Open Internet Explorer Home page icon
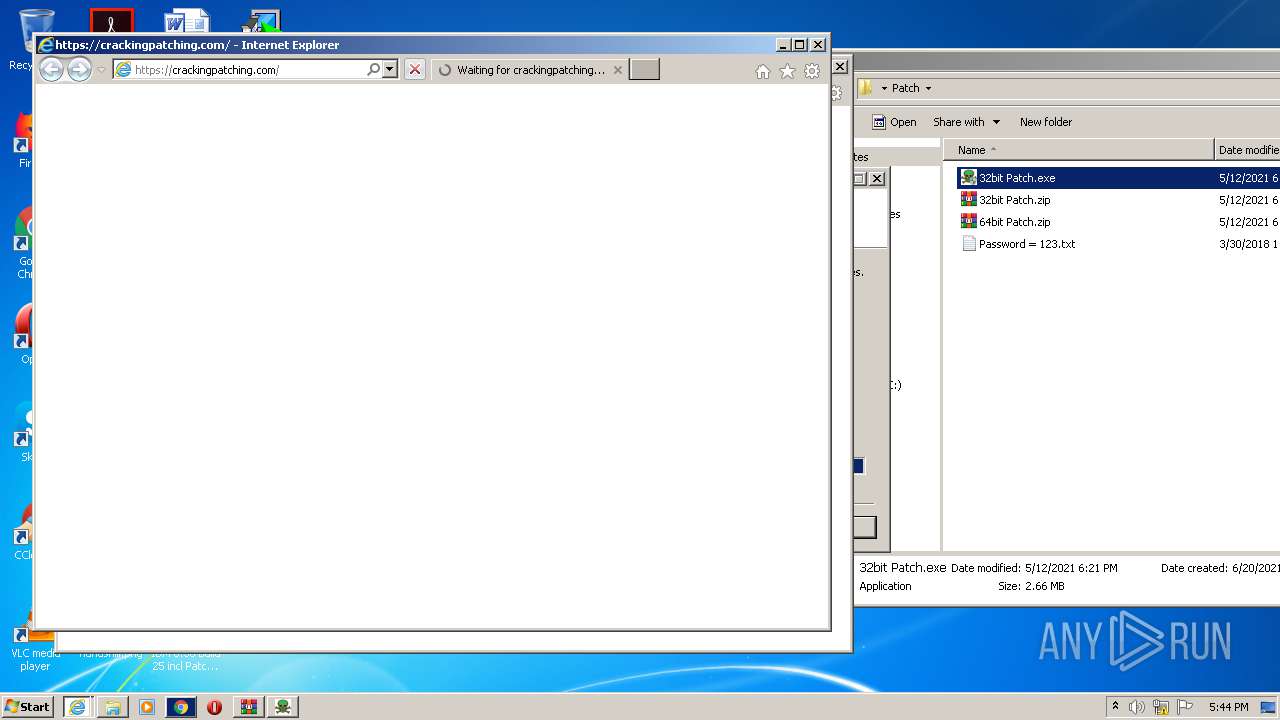 [x=763, y=71]
